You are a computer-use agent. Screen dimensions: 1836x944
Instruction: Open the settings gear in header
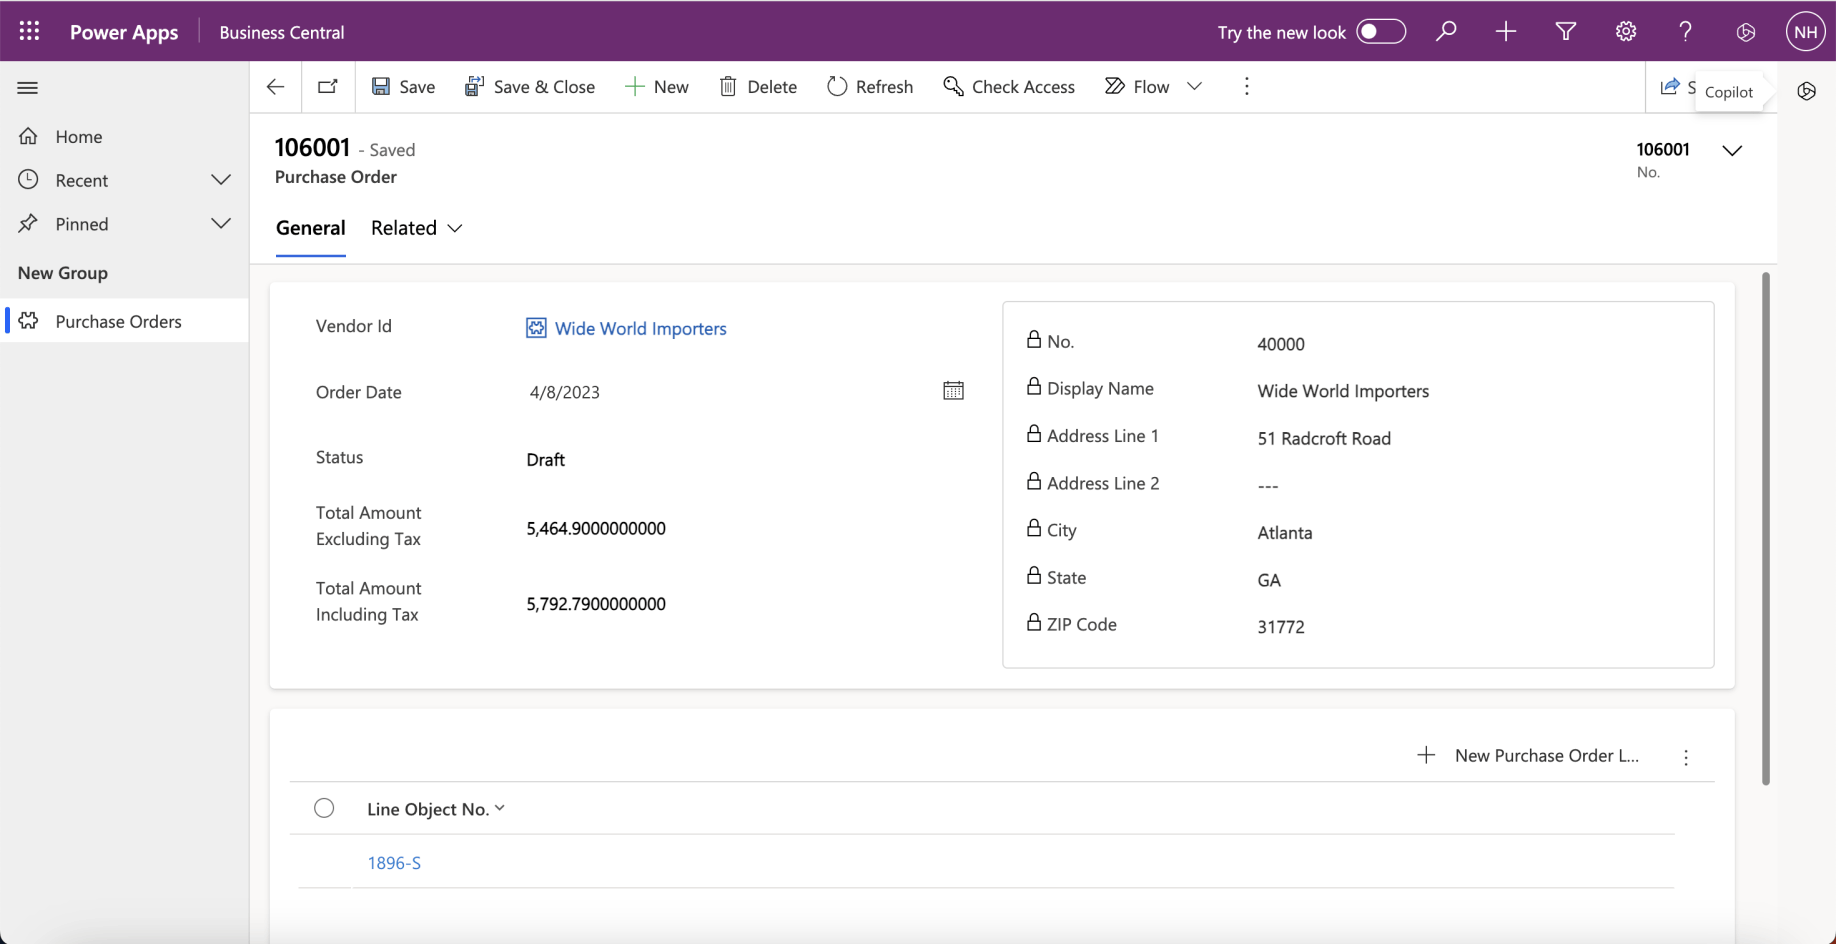tap(1626, 31)
